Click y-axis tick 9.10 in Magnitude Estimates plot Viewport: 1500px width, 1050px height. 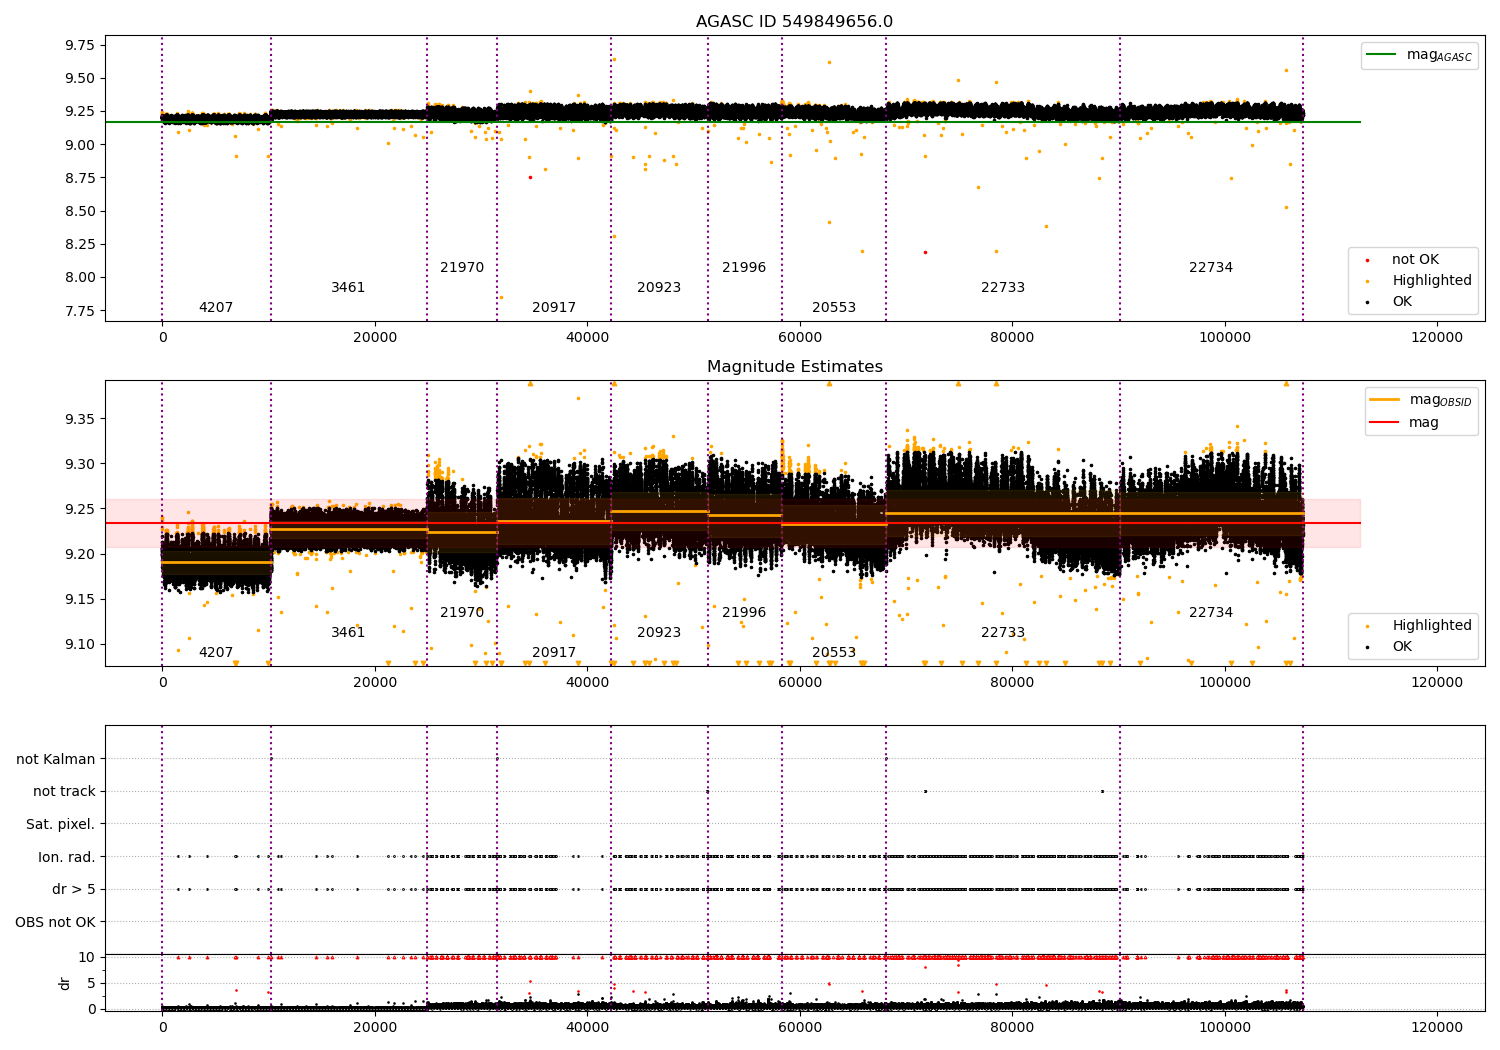click(79, 645)
